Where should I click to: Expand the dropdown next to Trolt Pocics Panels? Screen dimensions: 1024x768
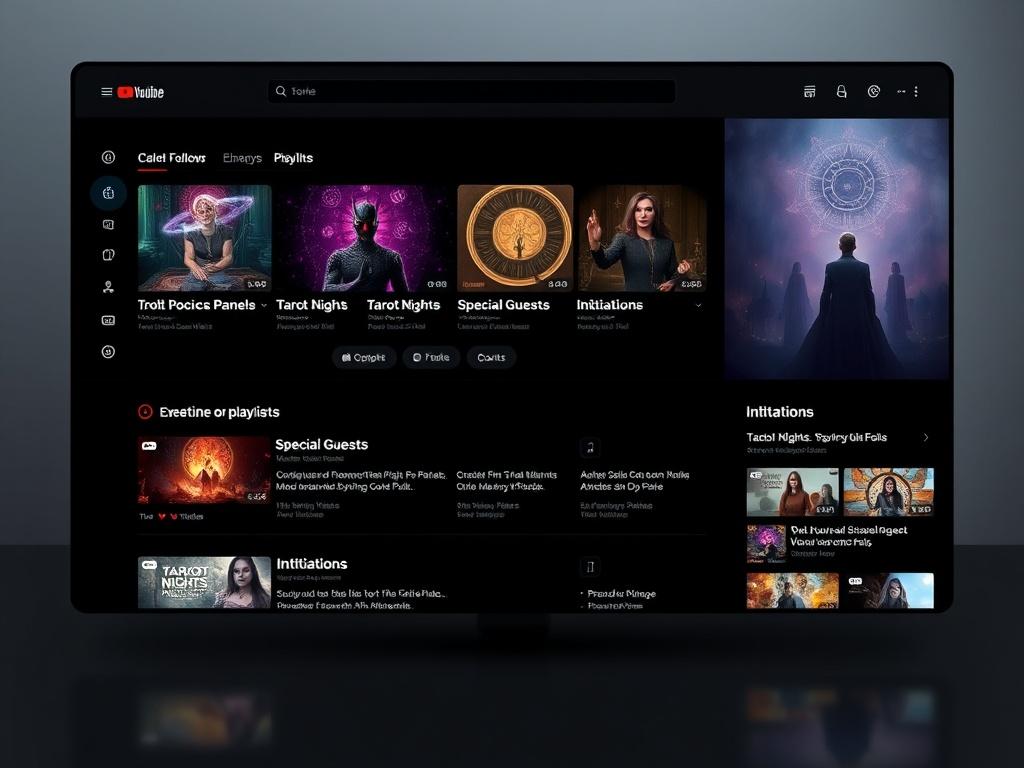coord(264,305)
